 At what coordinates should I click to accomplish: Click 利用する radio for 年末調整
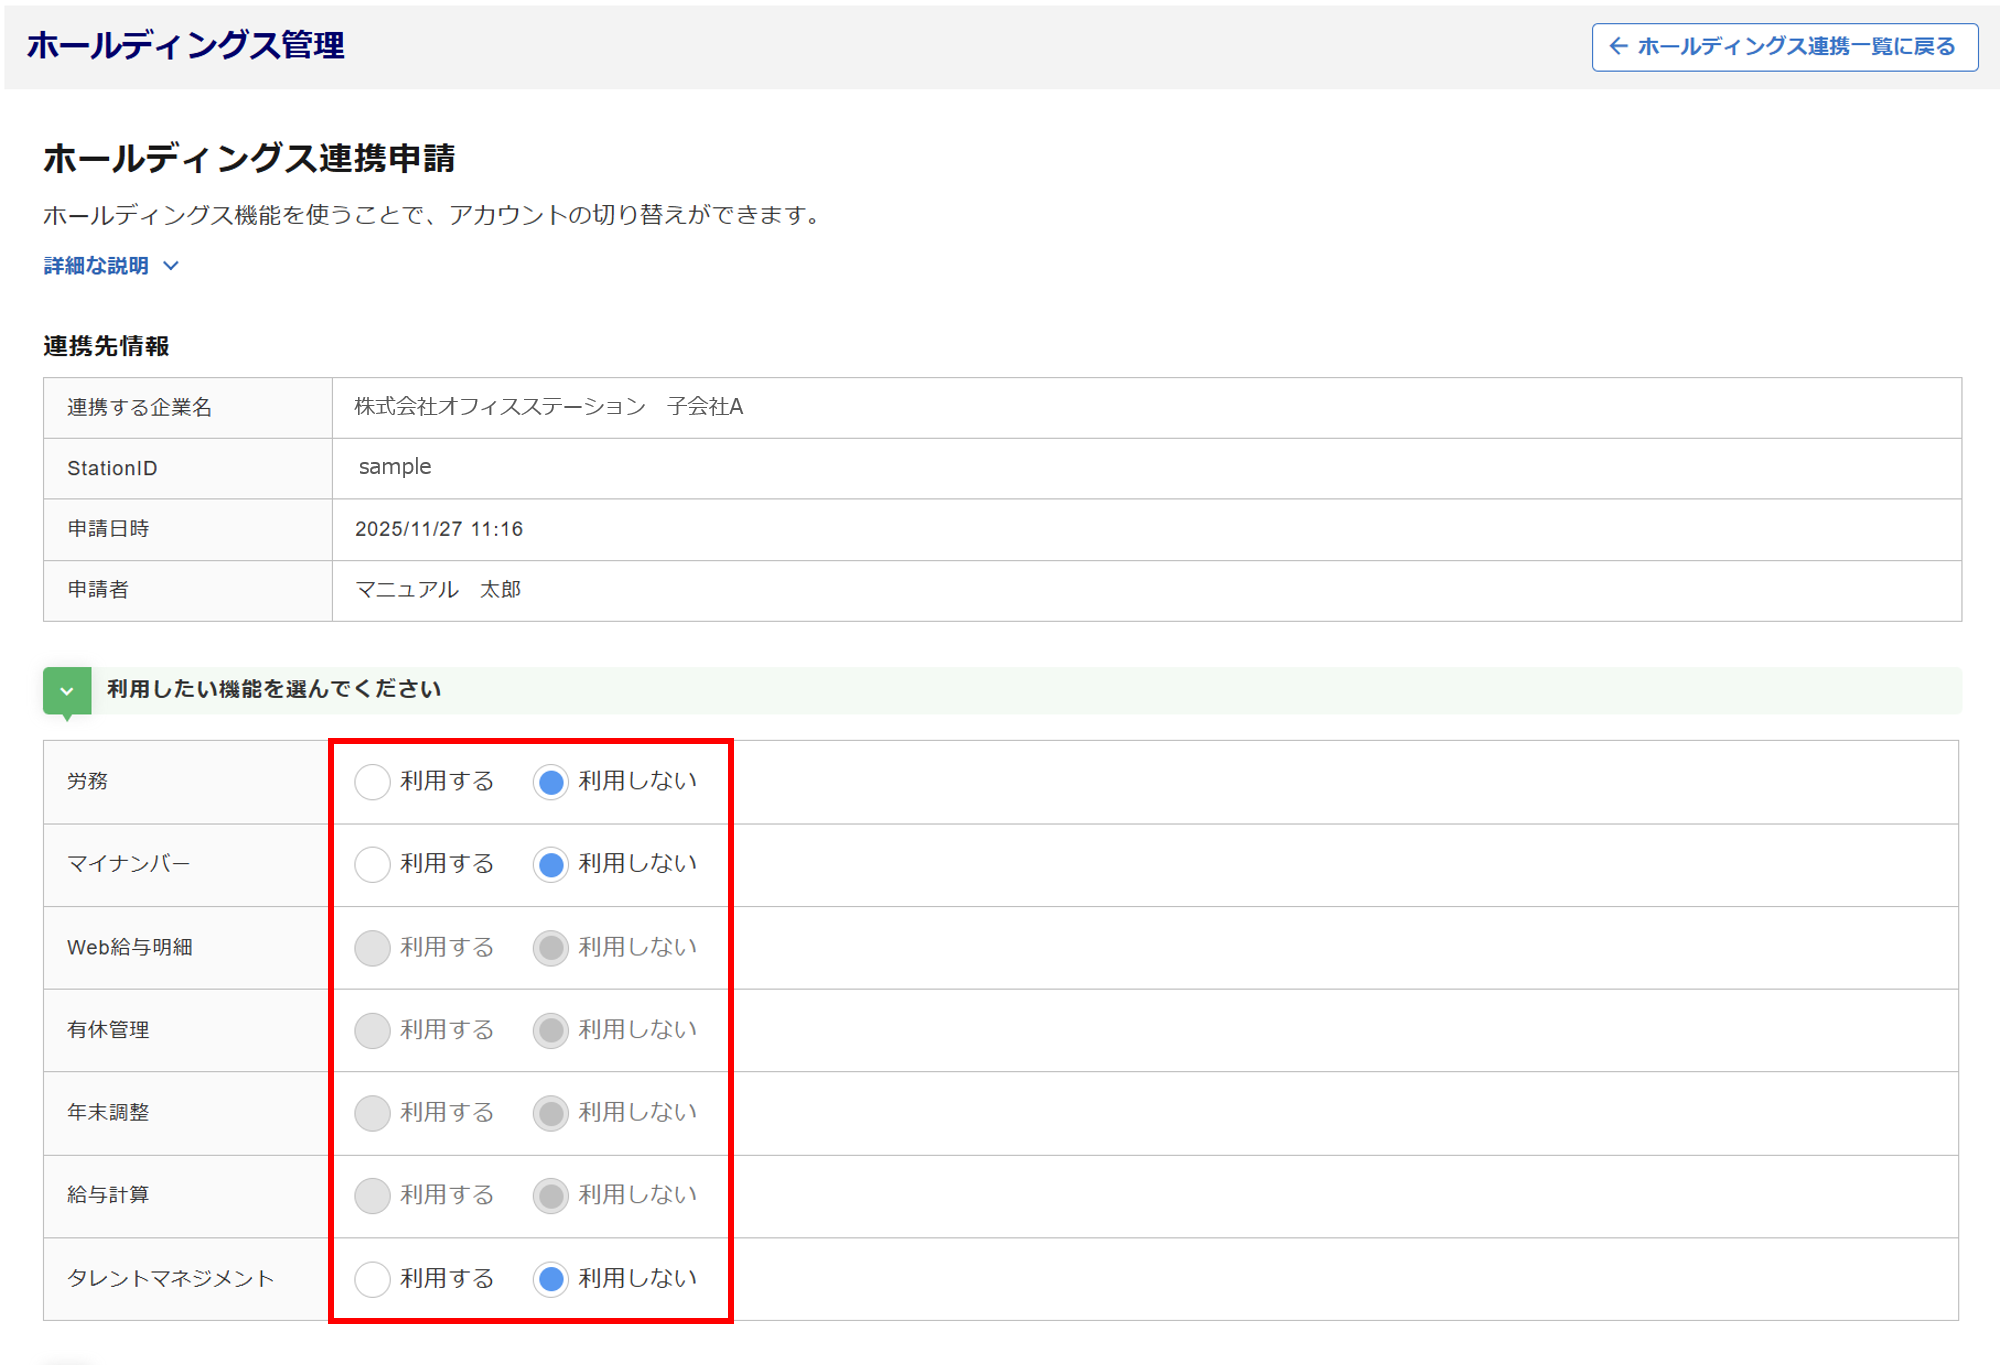(372, 1113)
